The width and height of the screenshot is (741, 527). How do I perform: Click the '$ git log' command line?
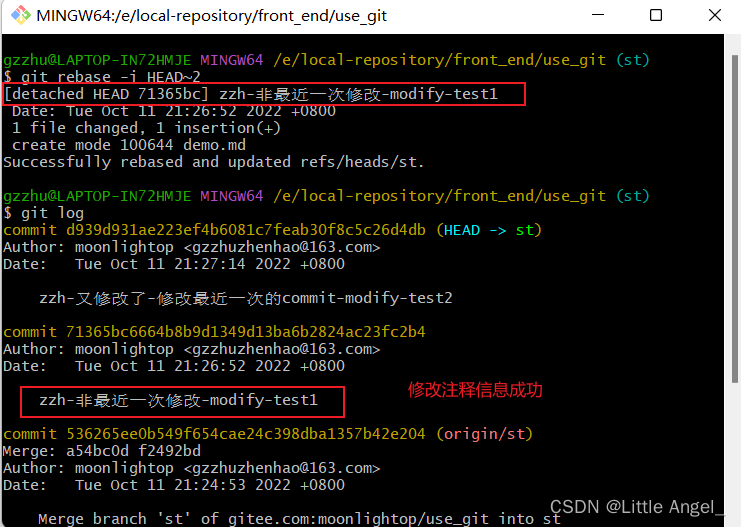43,213
